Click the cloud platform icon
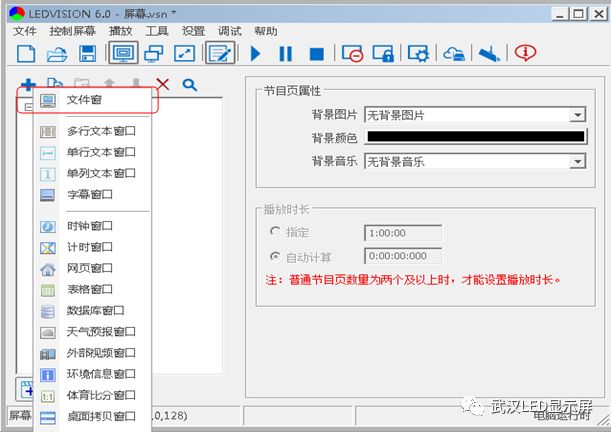Screen dimensions: 612x433 pyautogui.click(x=454, y=53)
